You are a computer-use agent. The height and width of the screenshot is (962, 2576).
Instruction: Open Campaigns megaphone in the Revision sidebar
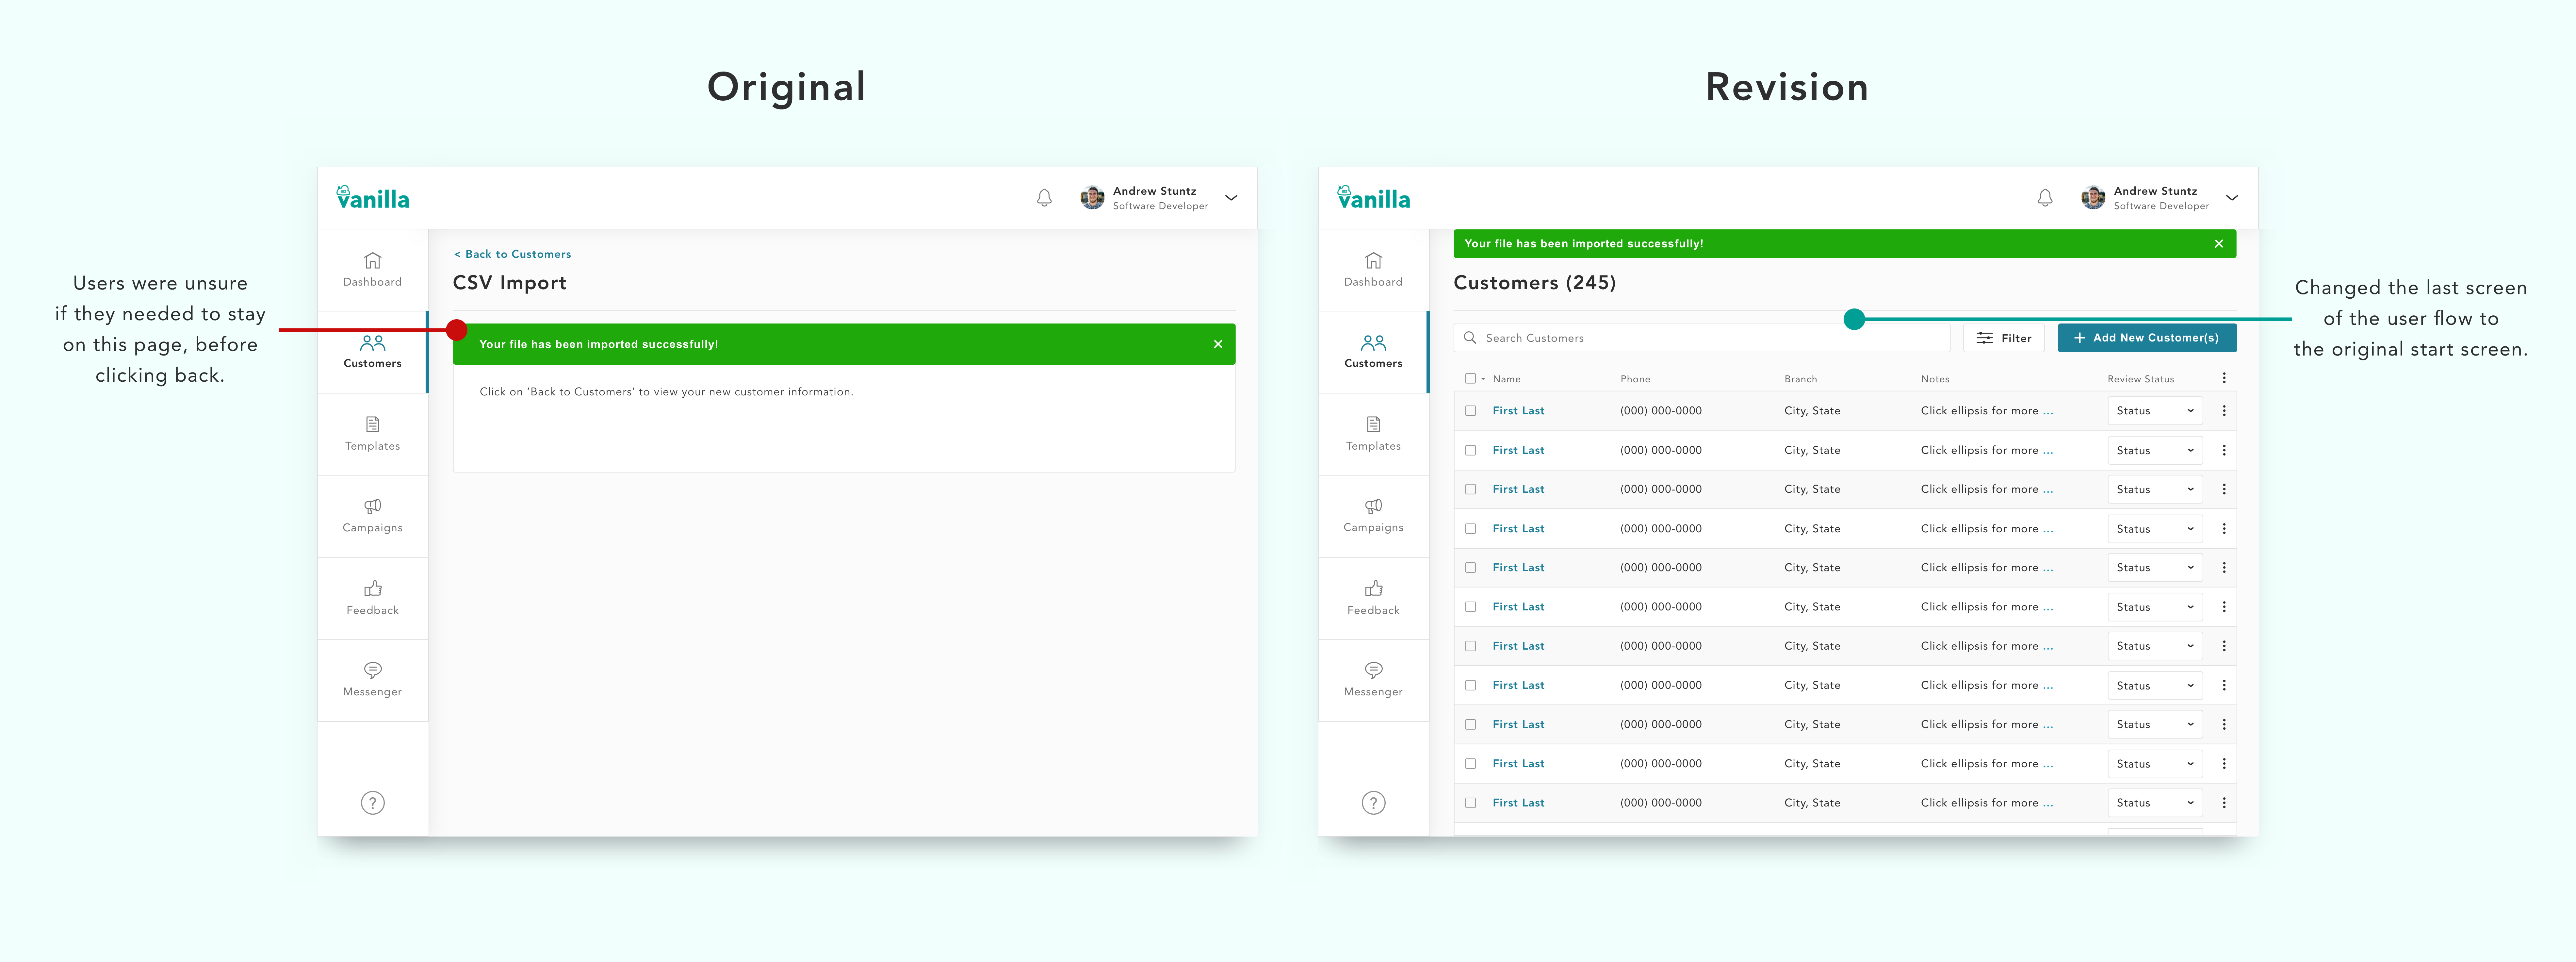[1373, 515]
